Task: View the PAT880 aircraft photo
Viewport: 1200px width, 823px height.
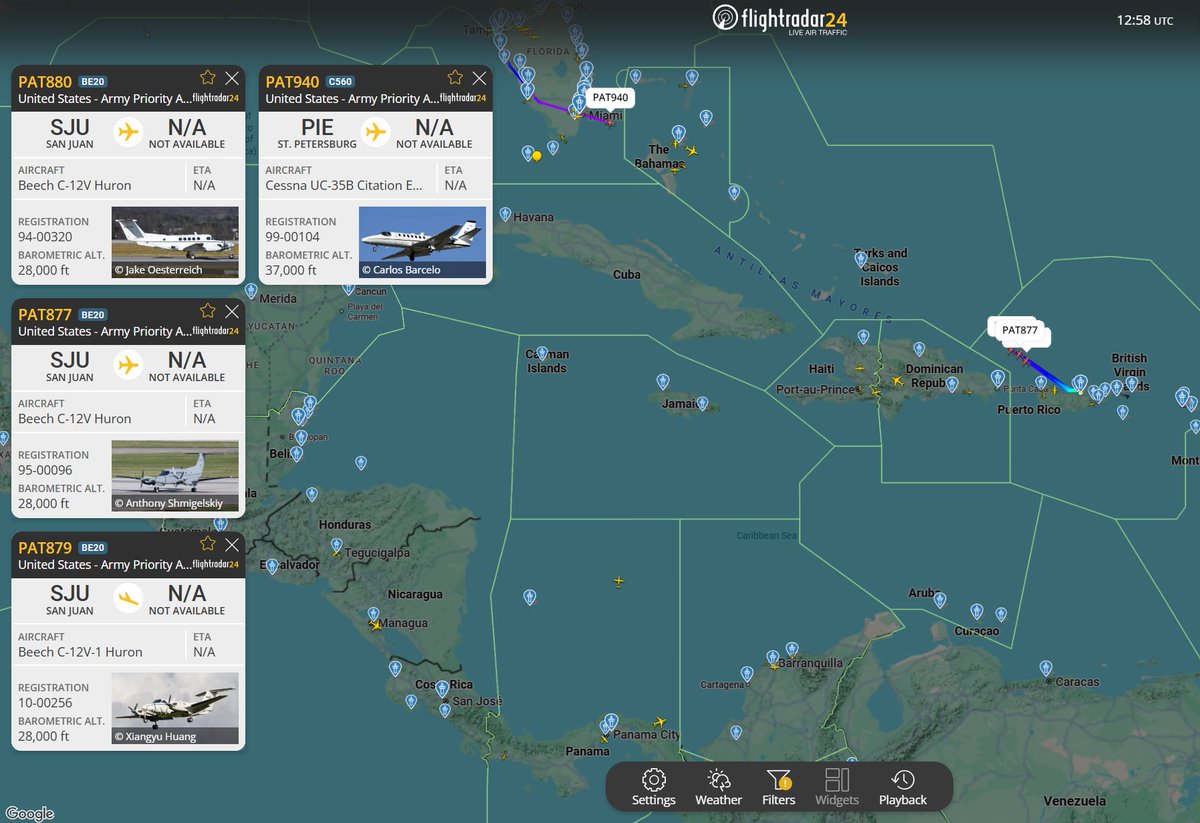Action: point(175,242)
